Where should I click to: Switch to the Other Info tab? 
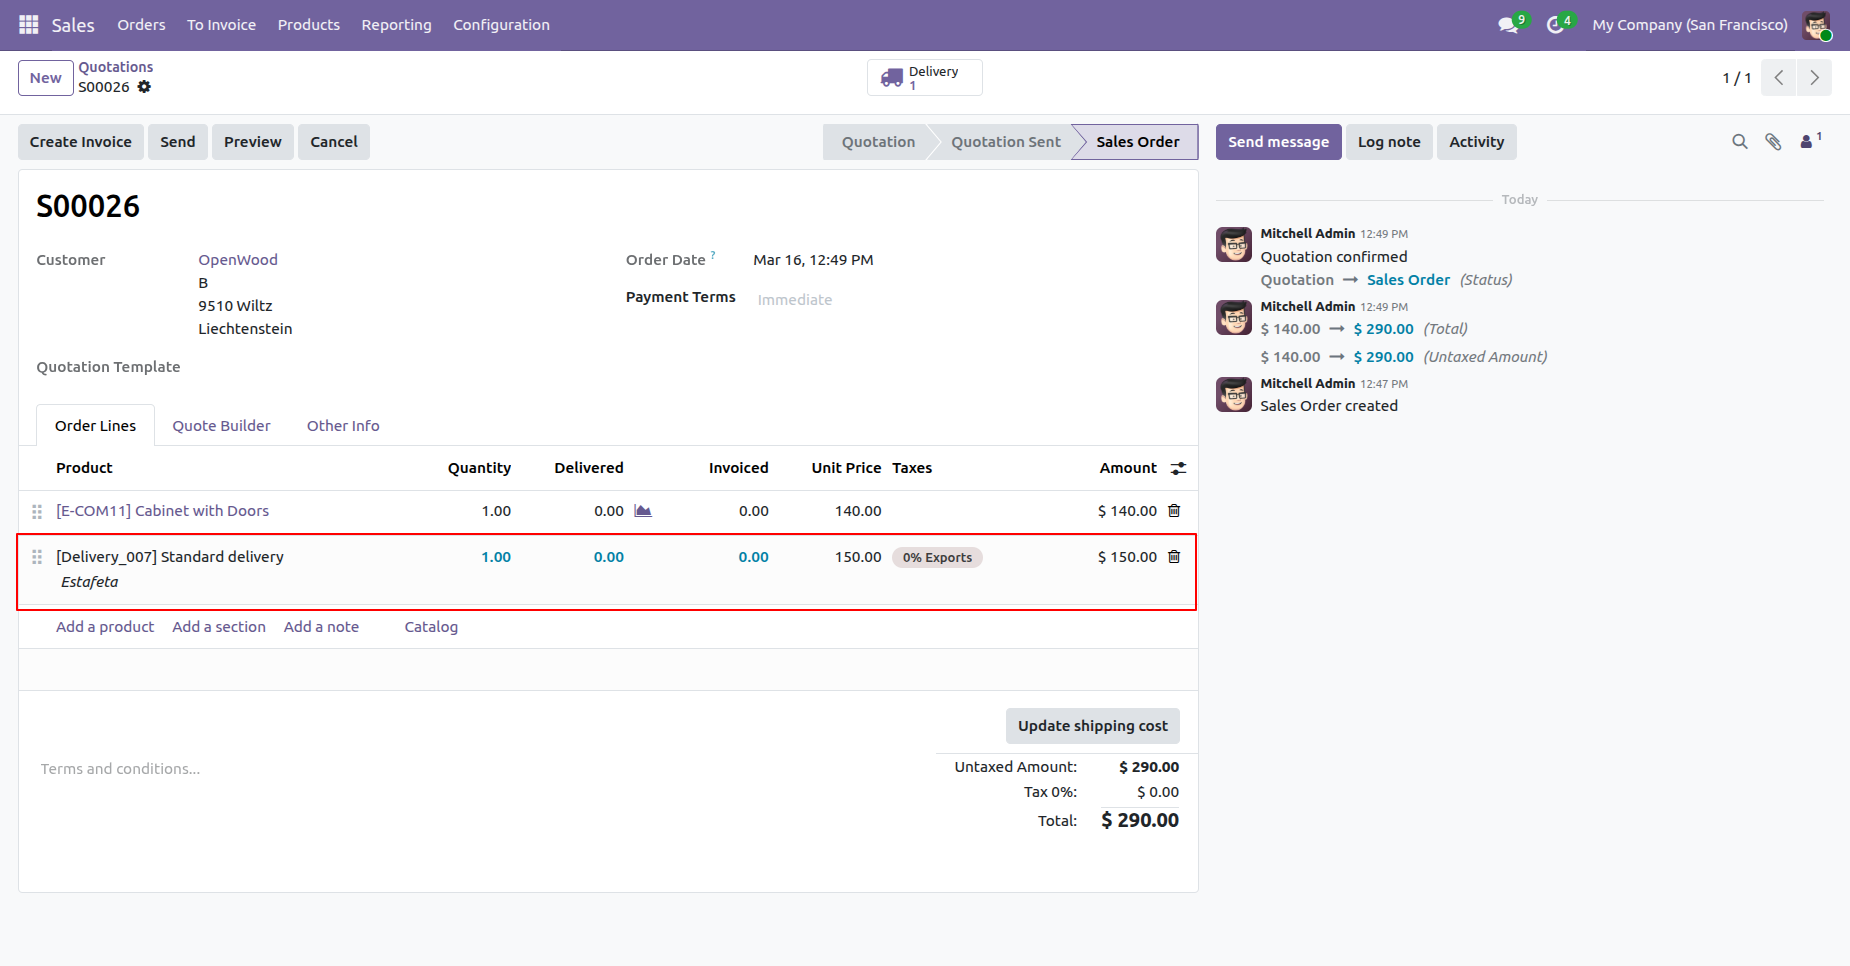tap(343, 426)
